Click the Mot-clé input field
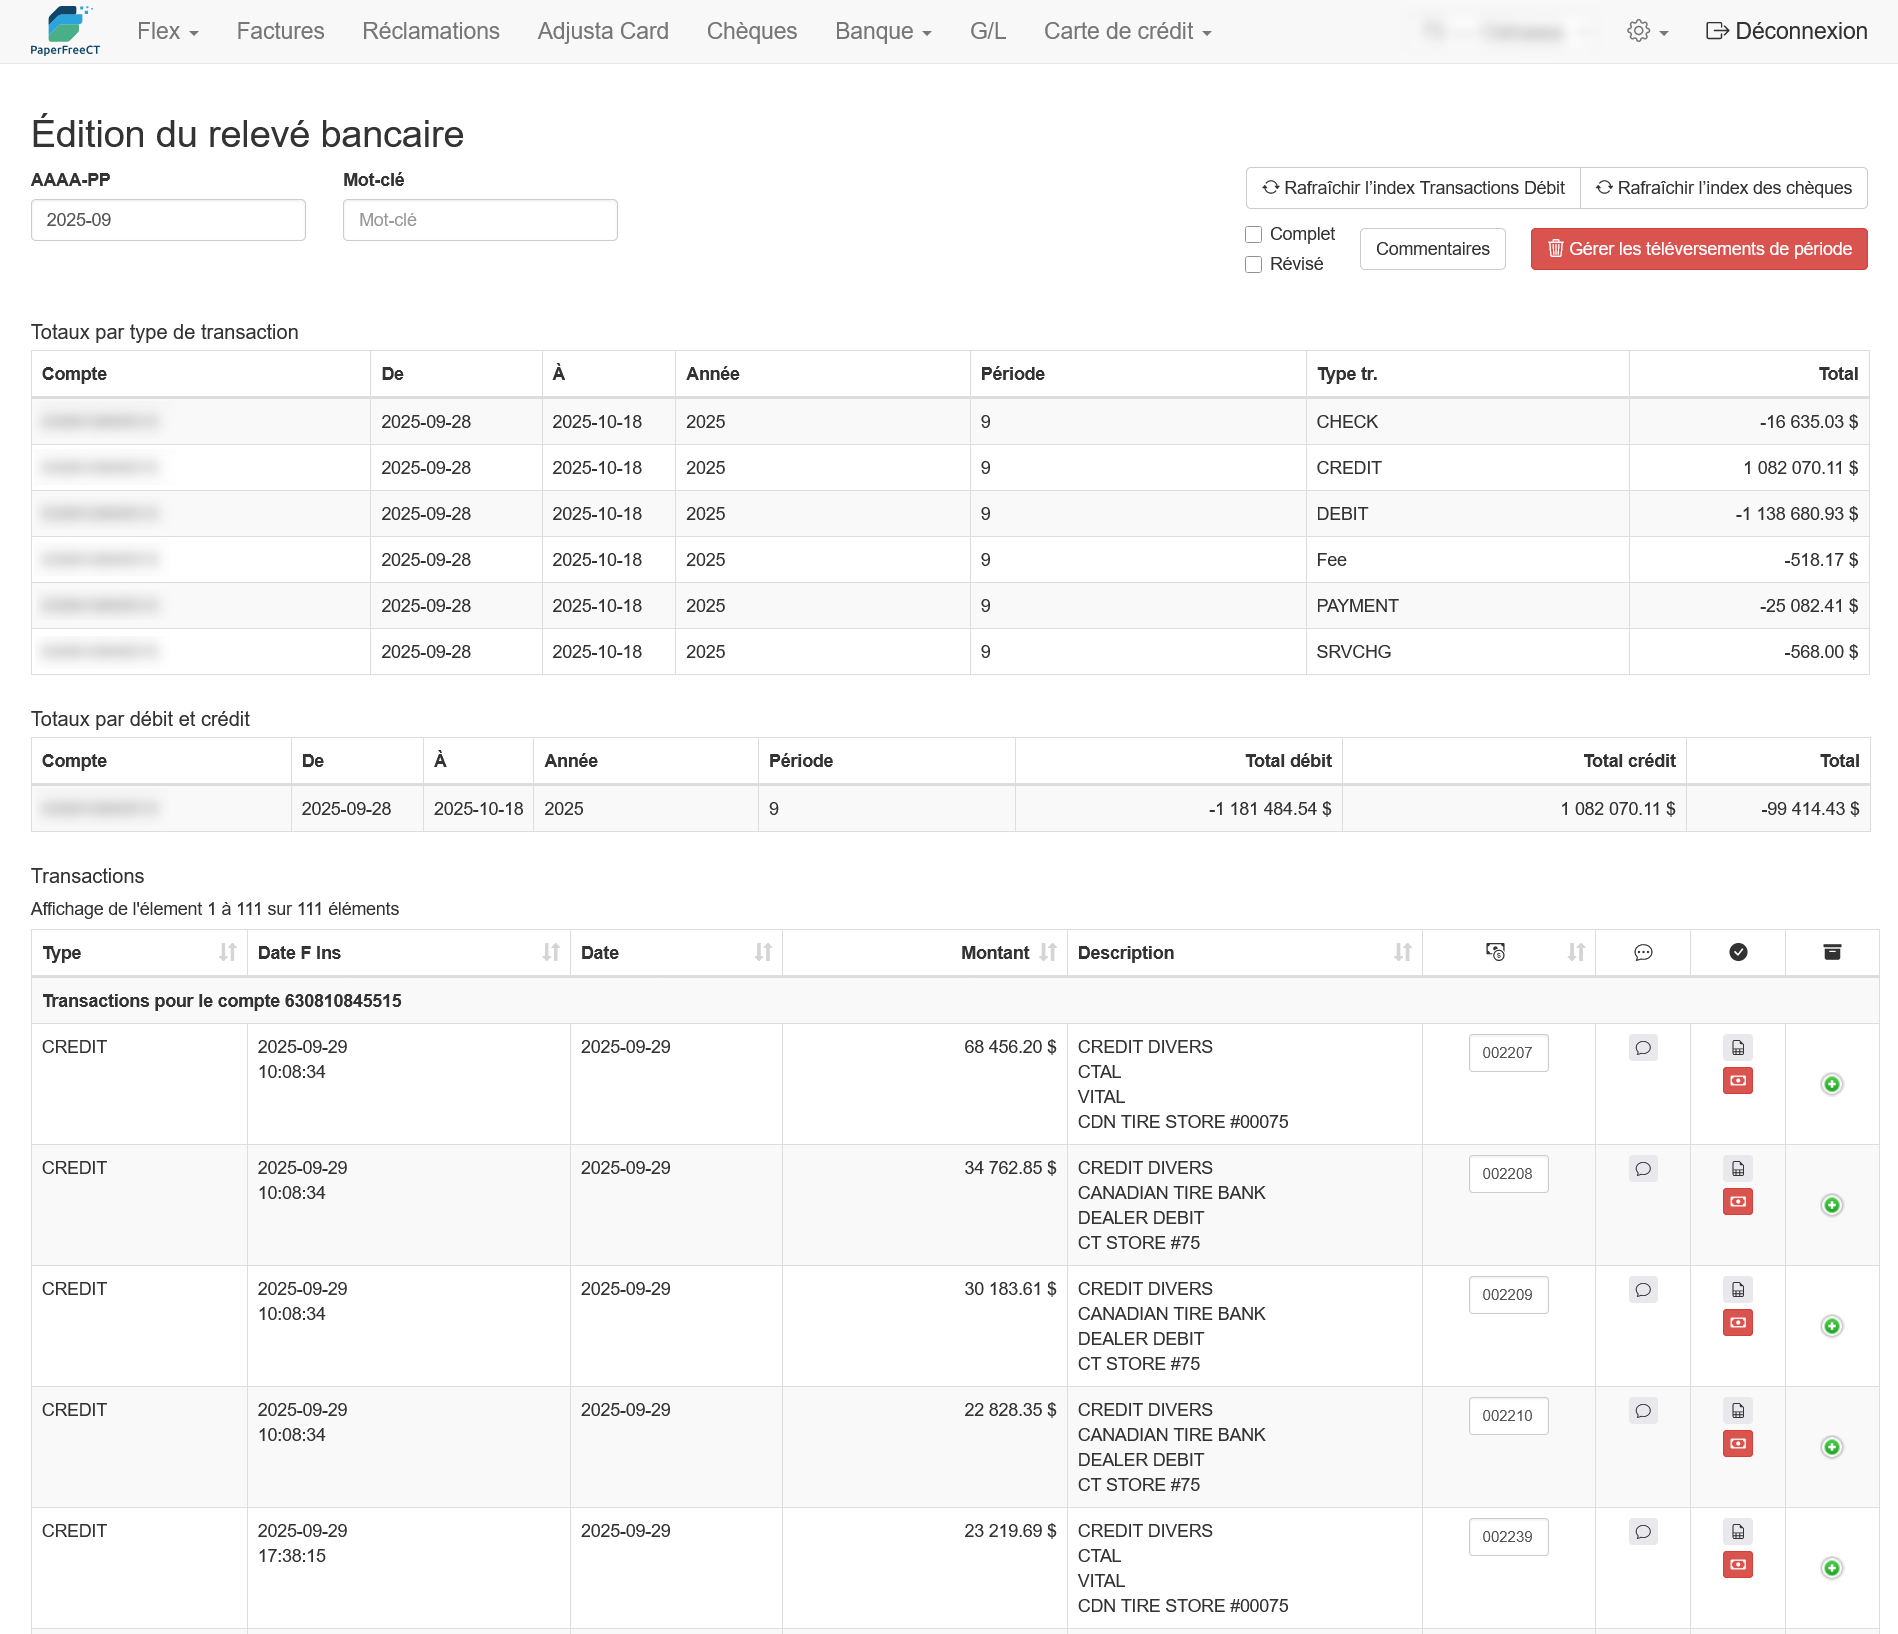 [480, 220]
